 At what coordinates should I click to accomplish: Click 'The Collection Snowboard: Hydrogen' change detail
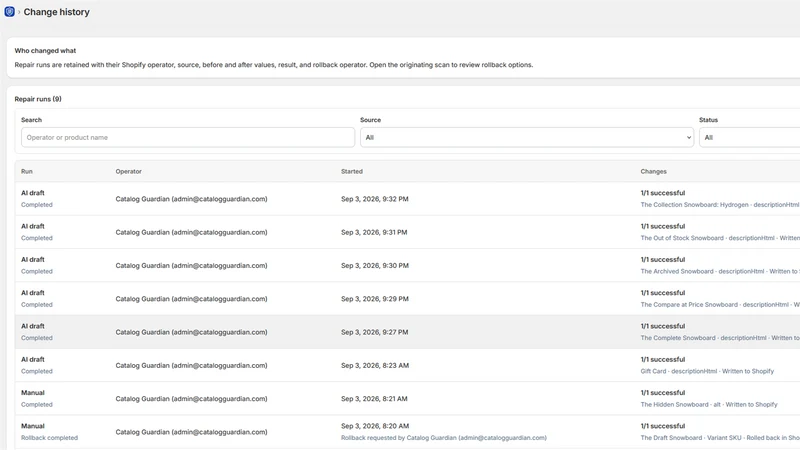(720, 205)
